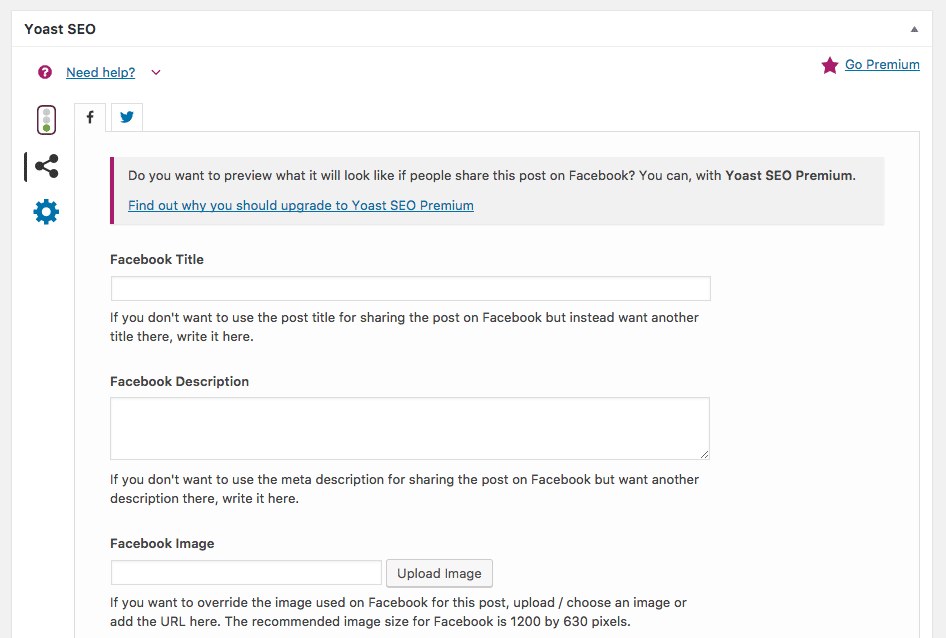The width and height of the screenshot is (946, 638).
Task: Collapse the Yoast SEO panel triangle
Action: [x=914, y=29]
